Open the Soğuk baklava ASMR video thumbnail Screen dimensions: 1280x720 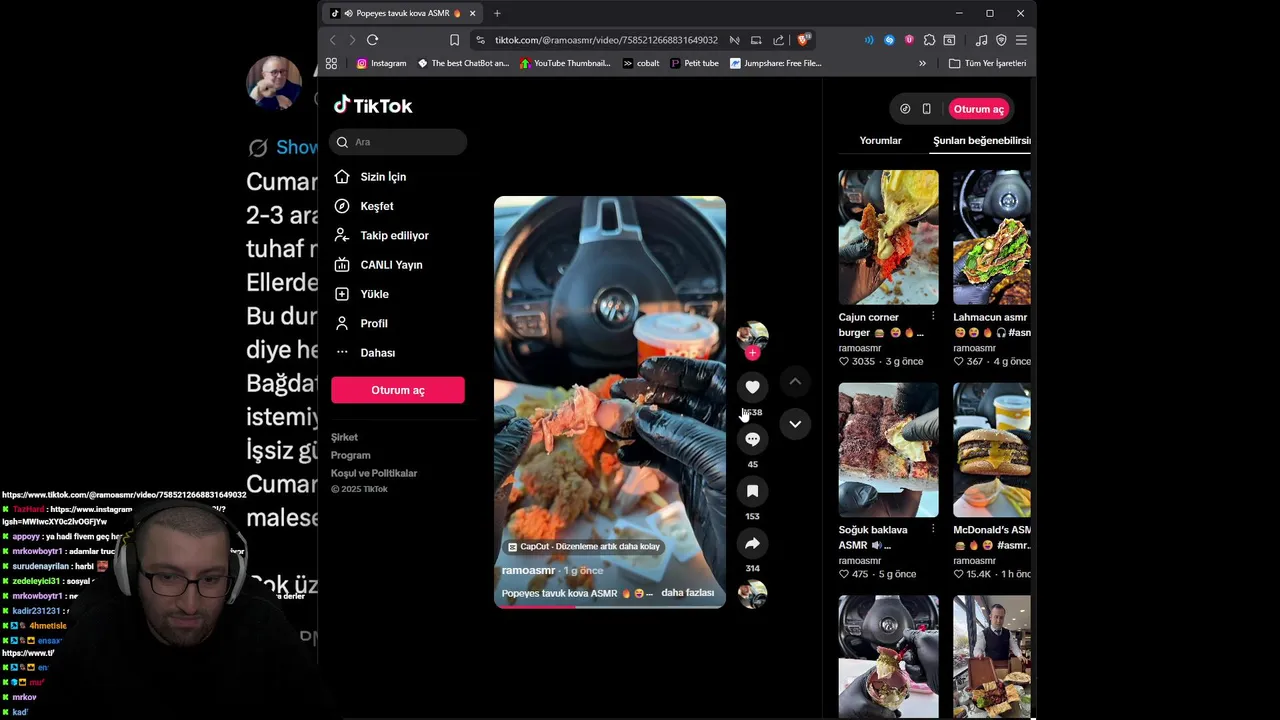(888, 450)
